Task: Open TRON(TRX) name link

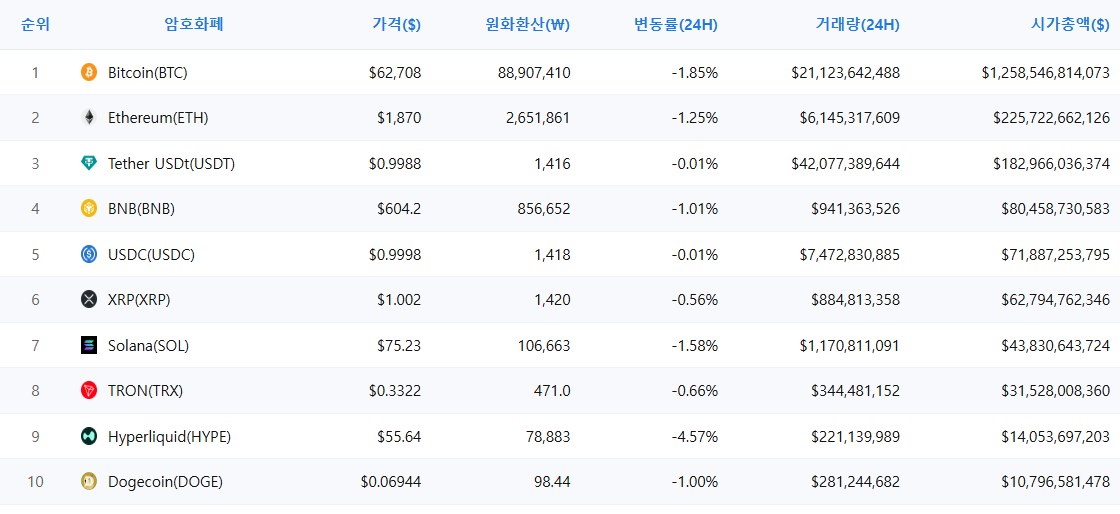Action: pyautogui.click(x=146, y=391)
